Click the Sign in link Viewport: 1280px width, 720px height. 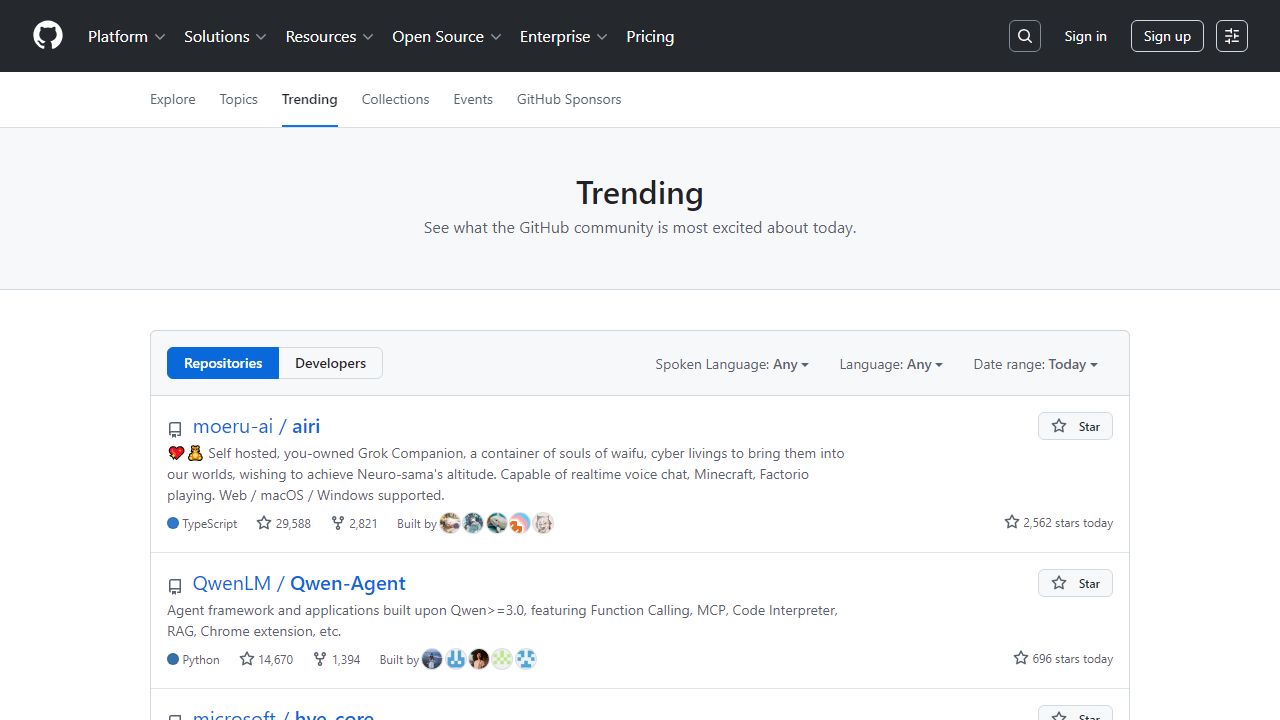(x=1086, y=36)
